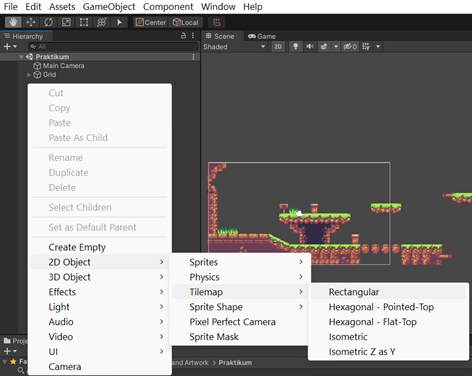This screenshot has width=472, height=376.
Task: Create Isometric Z as Y tilemap
Action: pos(388,352)
